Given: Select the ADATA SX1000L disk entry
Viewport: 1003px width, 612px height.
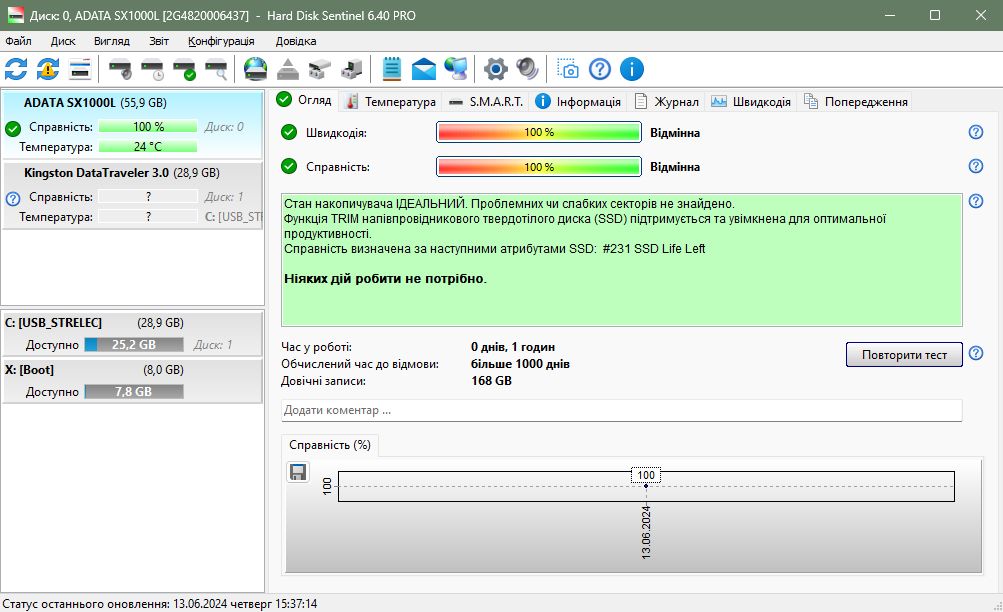Looking at the screenshot, I should pyautogui.click(x=132, y=125).
